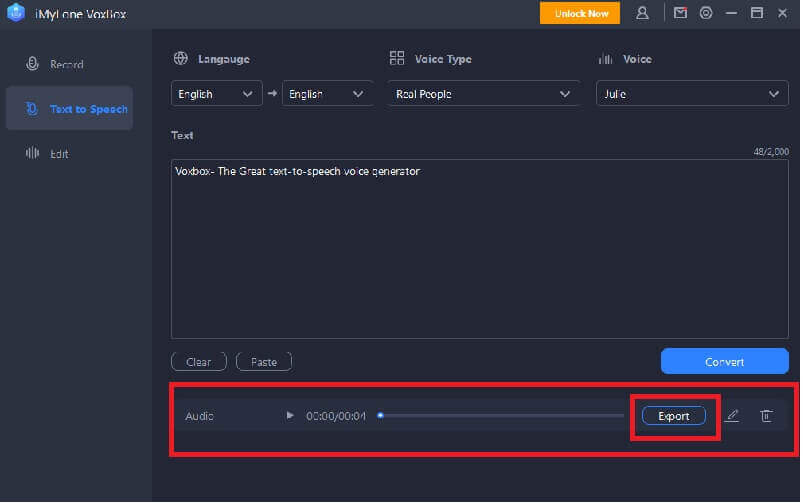The width and height of the screenshot is (803, 503).
Task: Click the Paste button
Action: click(264, 362)
